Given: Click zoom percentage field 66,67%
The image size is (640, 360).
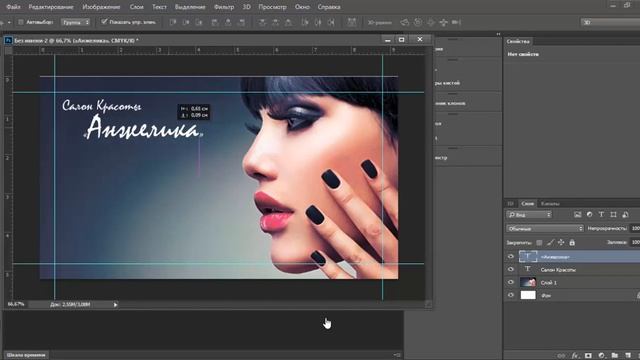Looking at the screenshot, I should click(x=16, y=304).
